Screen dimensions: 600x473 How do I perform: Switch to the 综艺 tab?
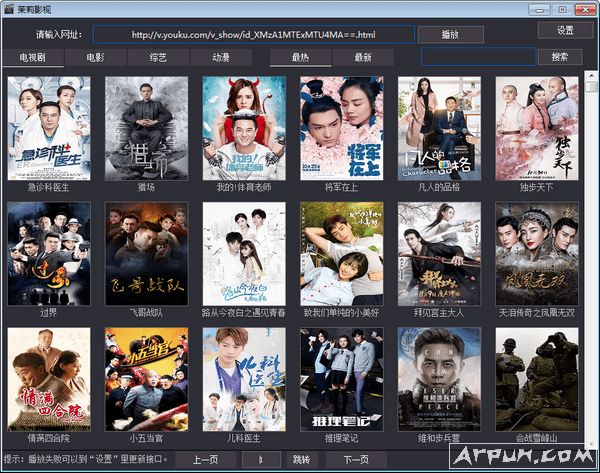[157, 58]
